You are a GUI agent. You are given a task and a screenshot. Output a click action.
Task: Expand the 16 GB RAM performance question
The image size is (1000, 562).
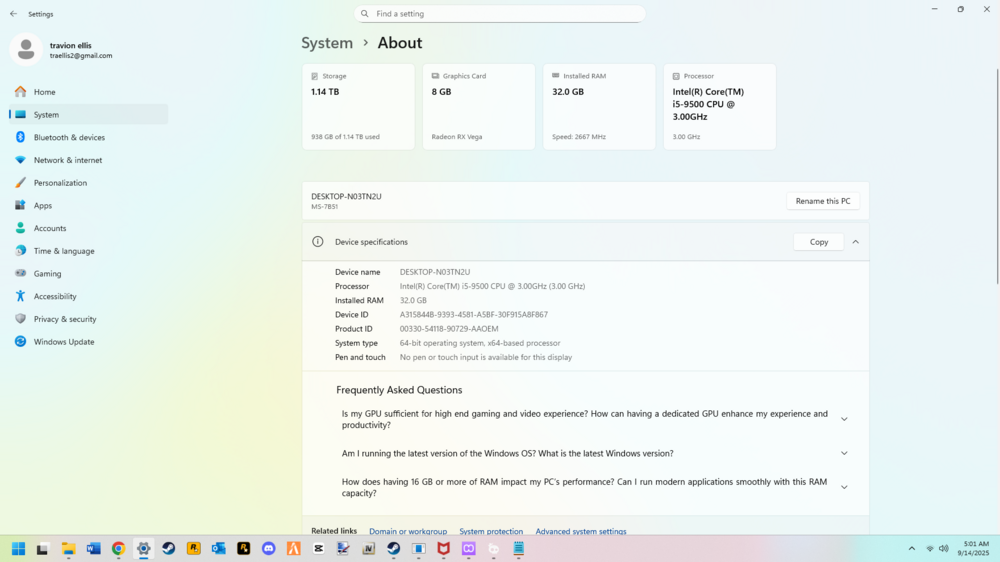pyautogui.click(x=844, y=487)
